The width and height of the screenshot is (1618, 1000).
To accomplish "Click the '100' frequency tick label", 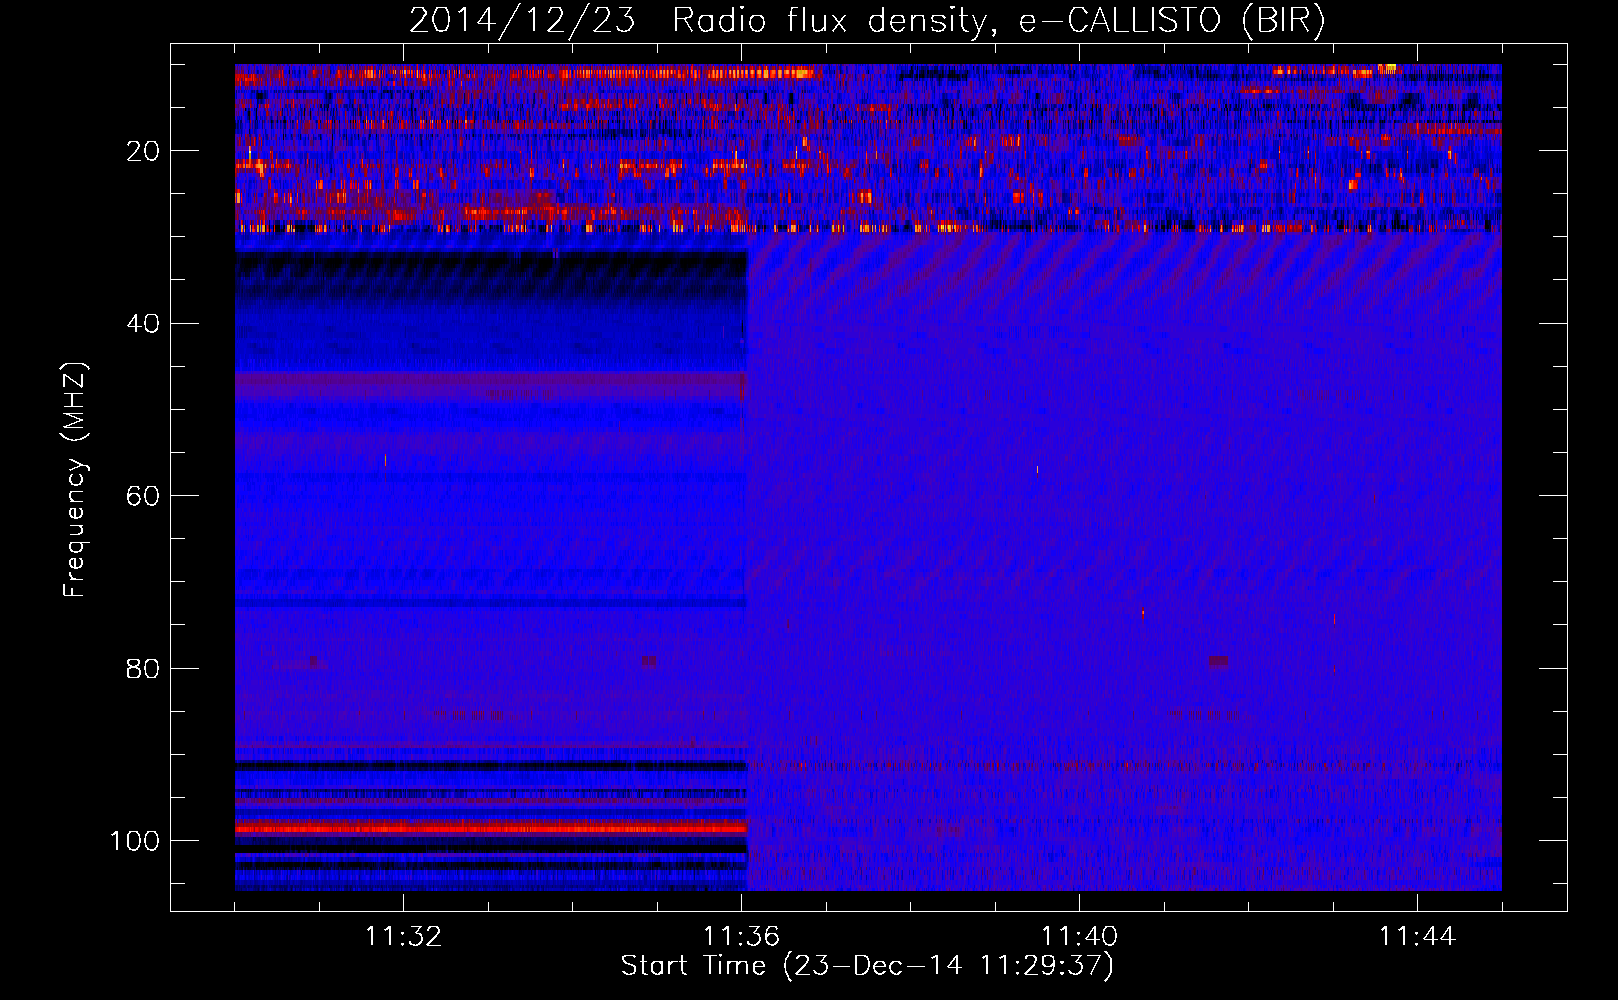I will (135, 841).
